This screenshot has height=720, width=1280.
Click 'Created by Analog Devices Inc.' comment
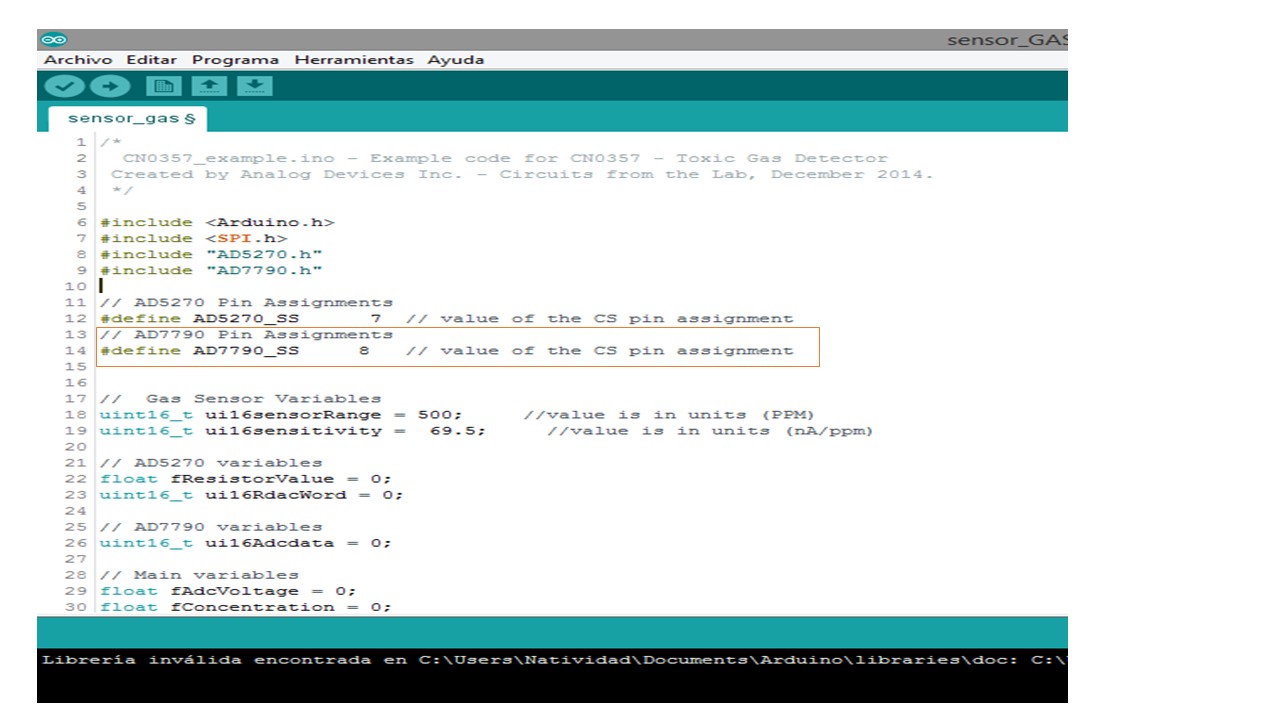[521, 175]
